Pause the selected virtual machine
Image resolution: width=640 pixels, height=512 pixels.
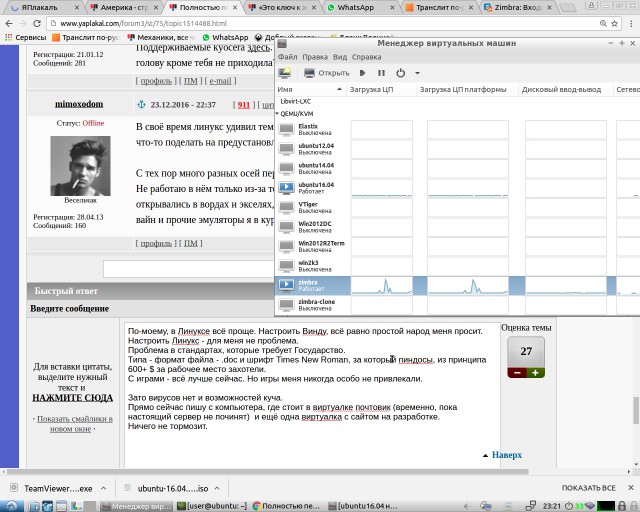pyautogui.click(x=381, y=73)
